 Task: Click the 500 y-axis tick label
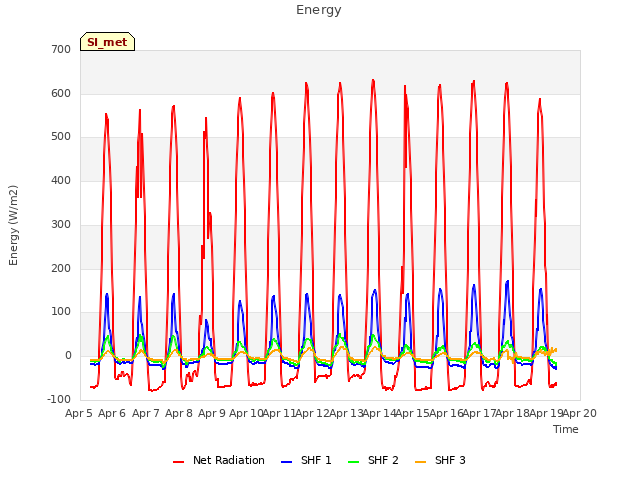coord(61,137)
